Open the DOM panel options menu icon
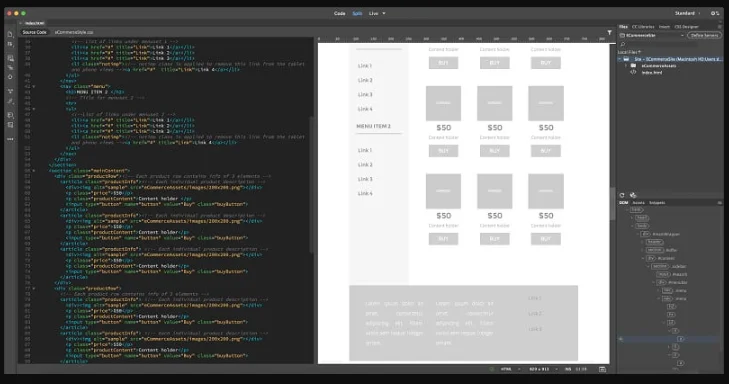This screenshot has height=384, width=729. click(x=719, y=203)
